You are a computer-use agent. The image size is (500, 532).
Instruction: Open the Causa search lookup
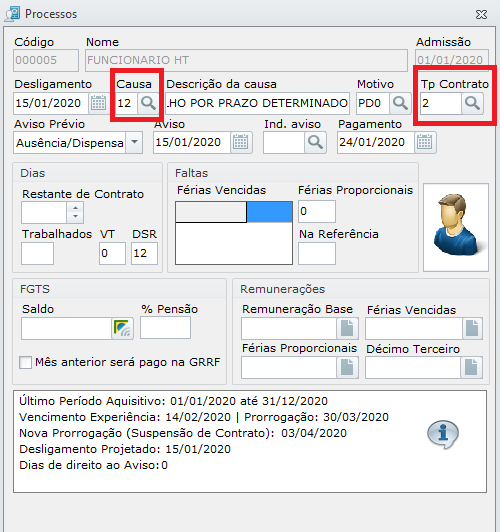[x=148, y=103]
